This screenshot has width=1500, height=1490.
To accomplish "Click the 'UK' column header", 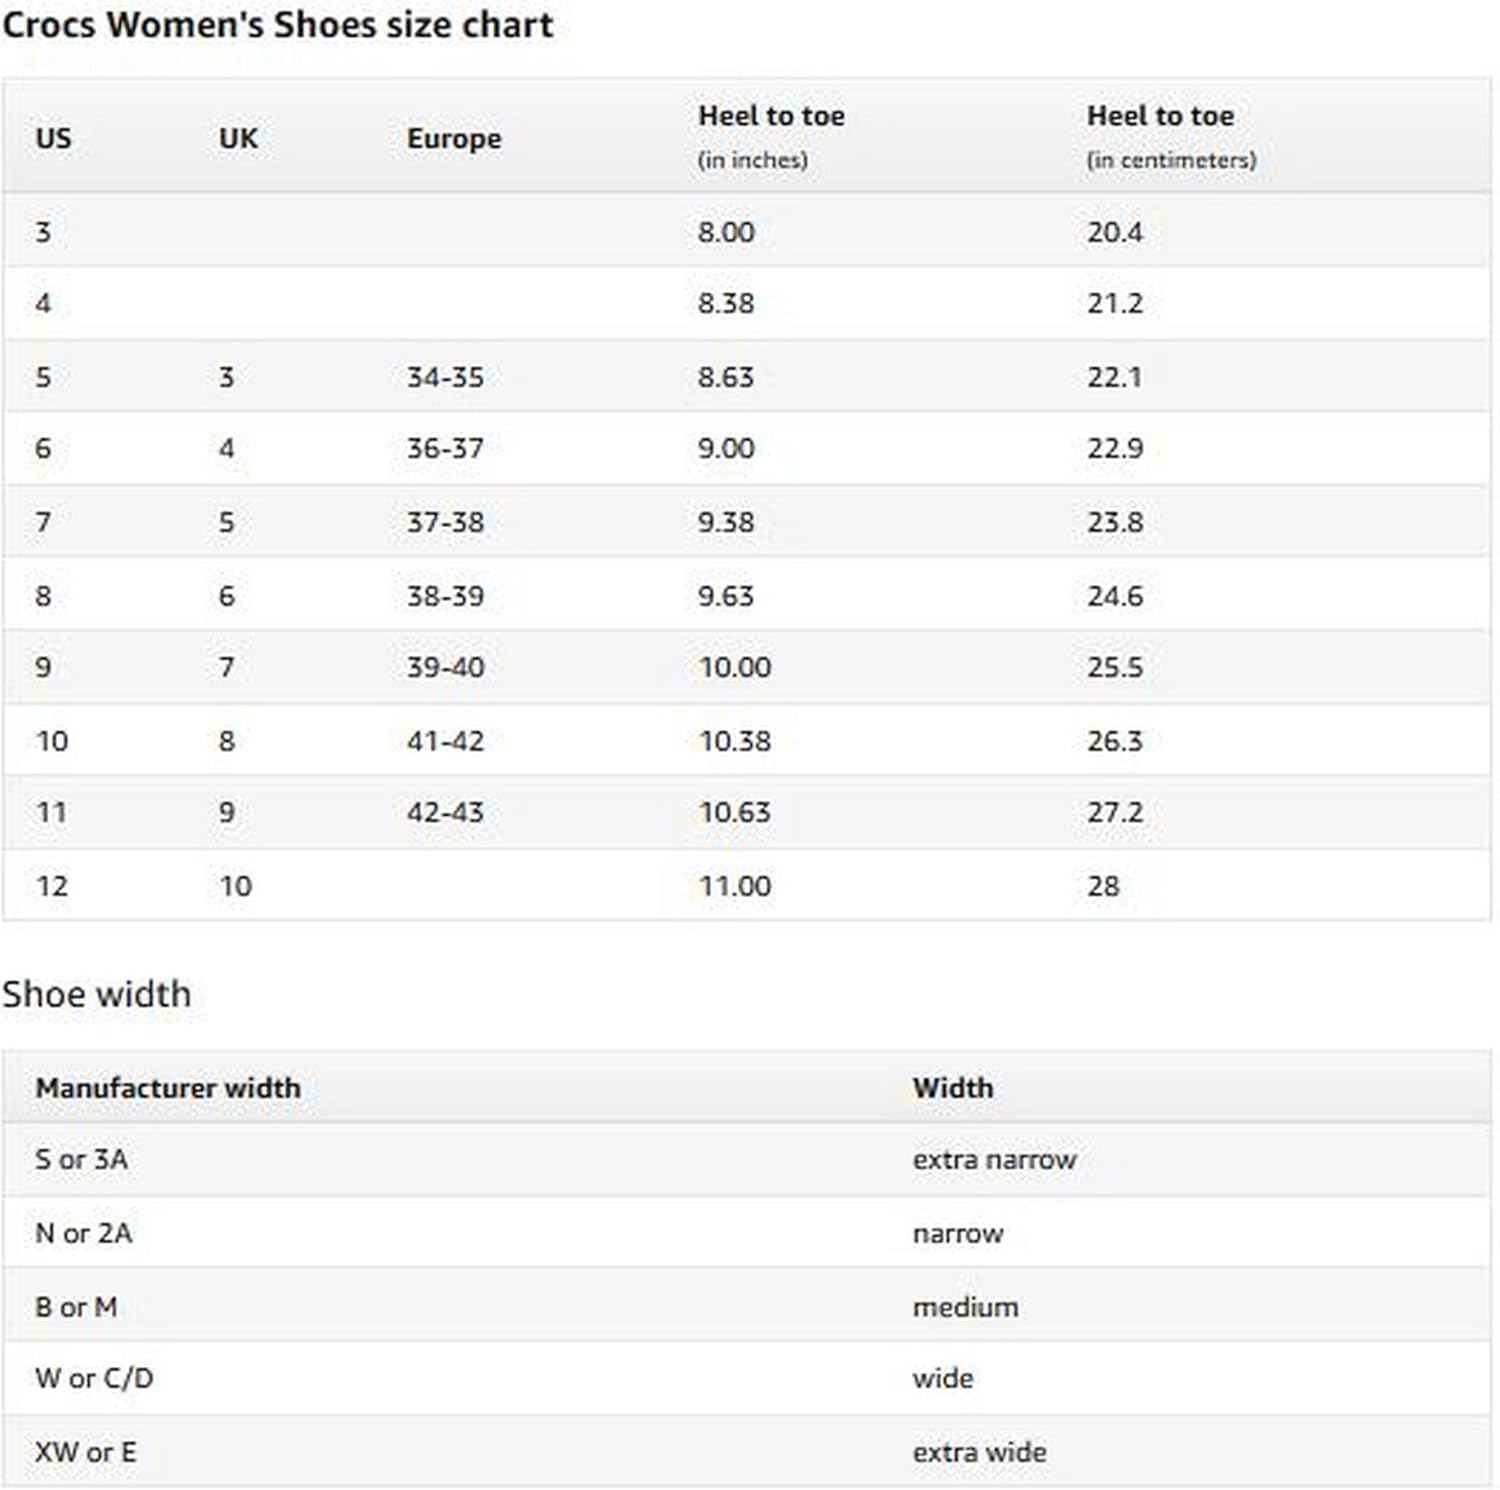I will point(238,138).
